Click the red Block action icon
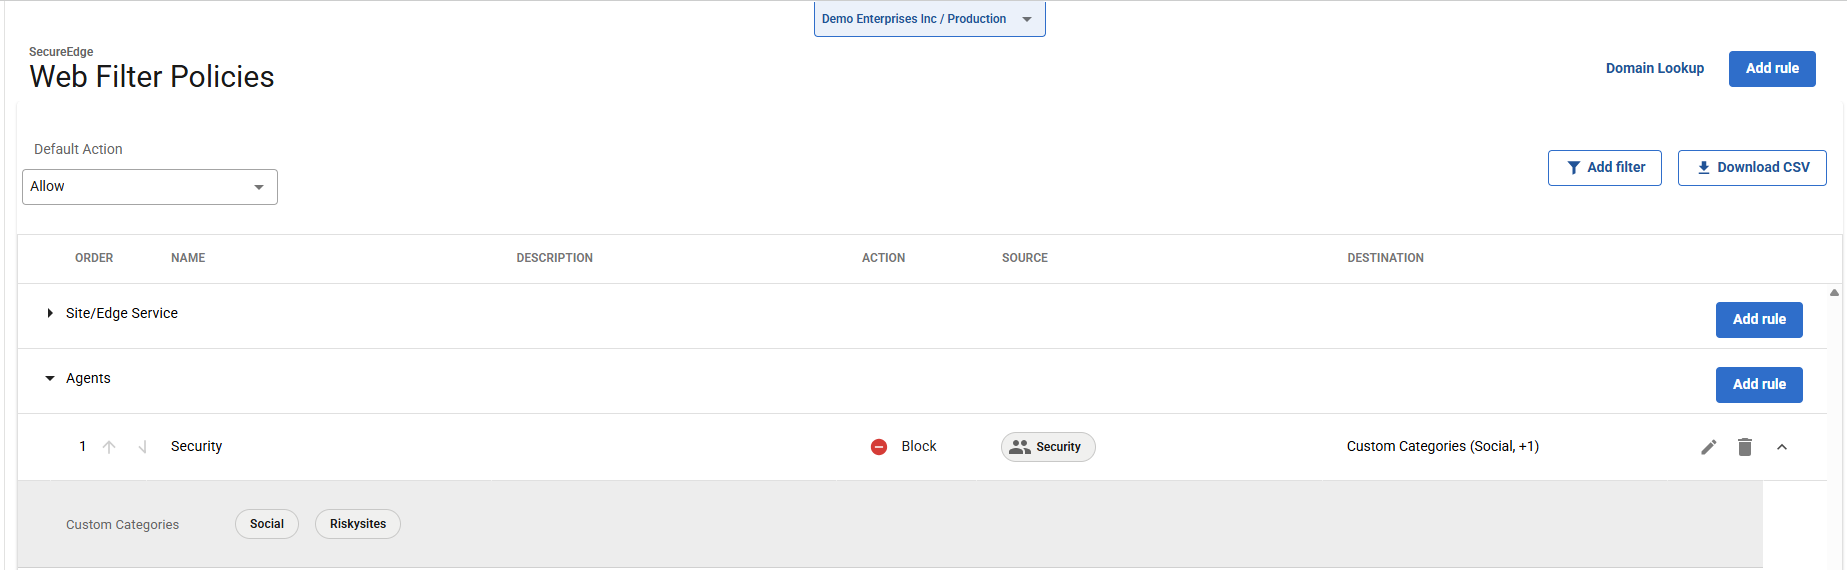1847x570 pixels. point(879,447)
